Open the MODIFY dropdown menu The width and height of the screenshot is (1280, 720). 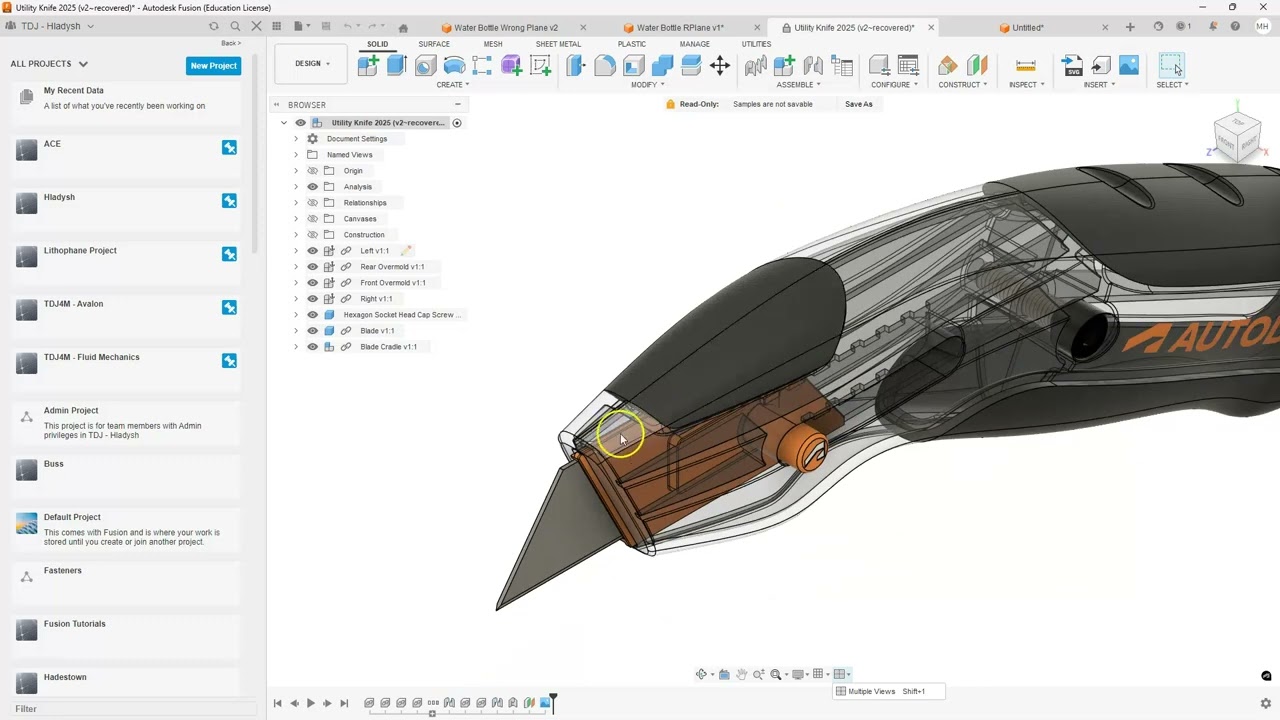648,85
